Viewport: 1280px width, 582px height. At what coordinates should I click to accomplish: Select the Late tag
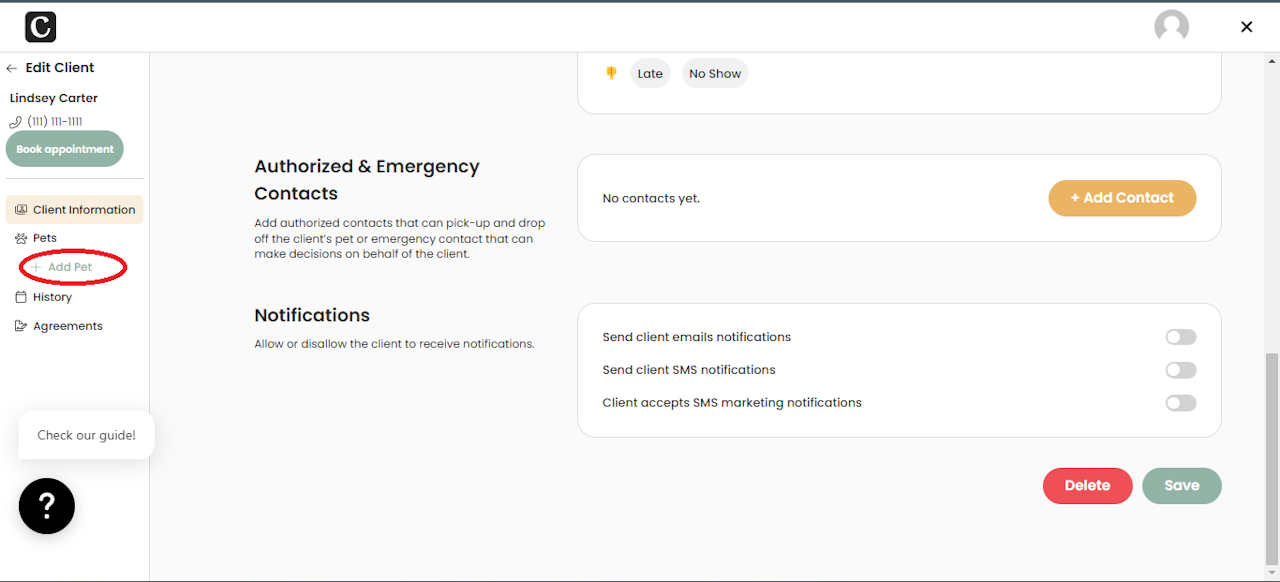pos(650,73)
